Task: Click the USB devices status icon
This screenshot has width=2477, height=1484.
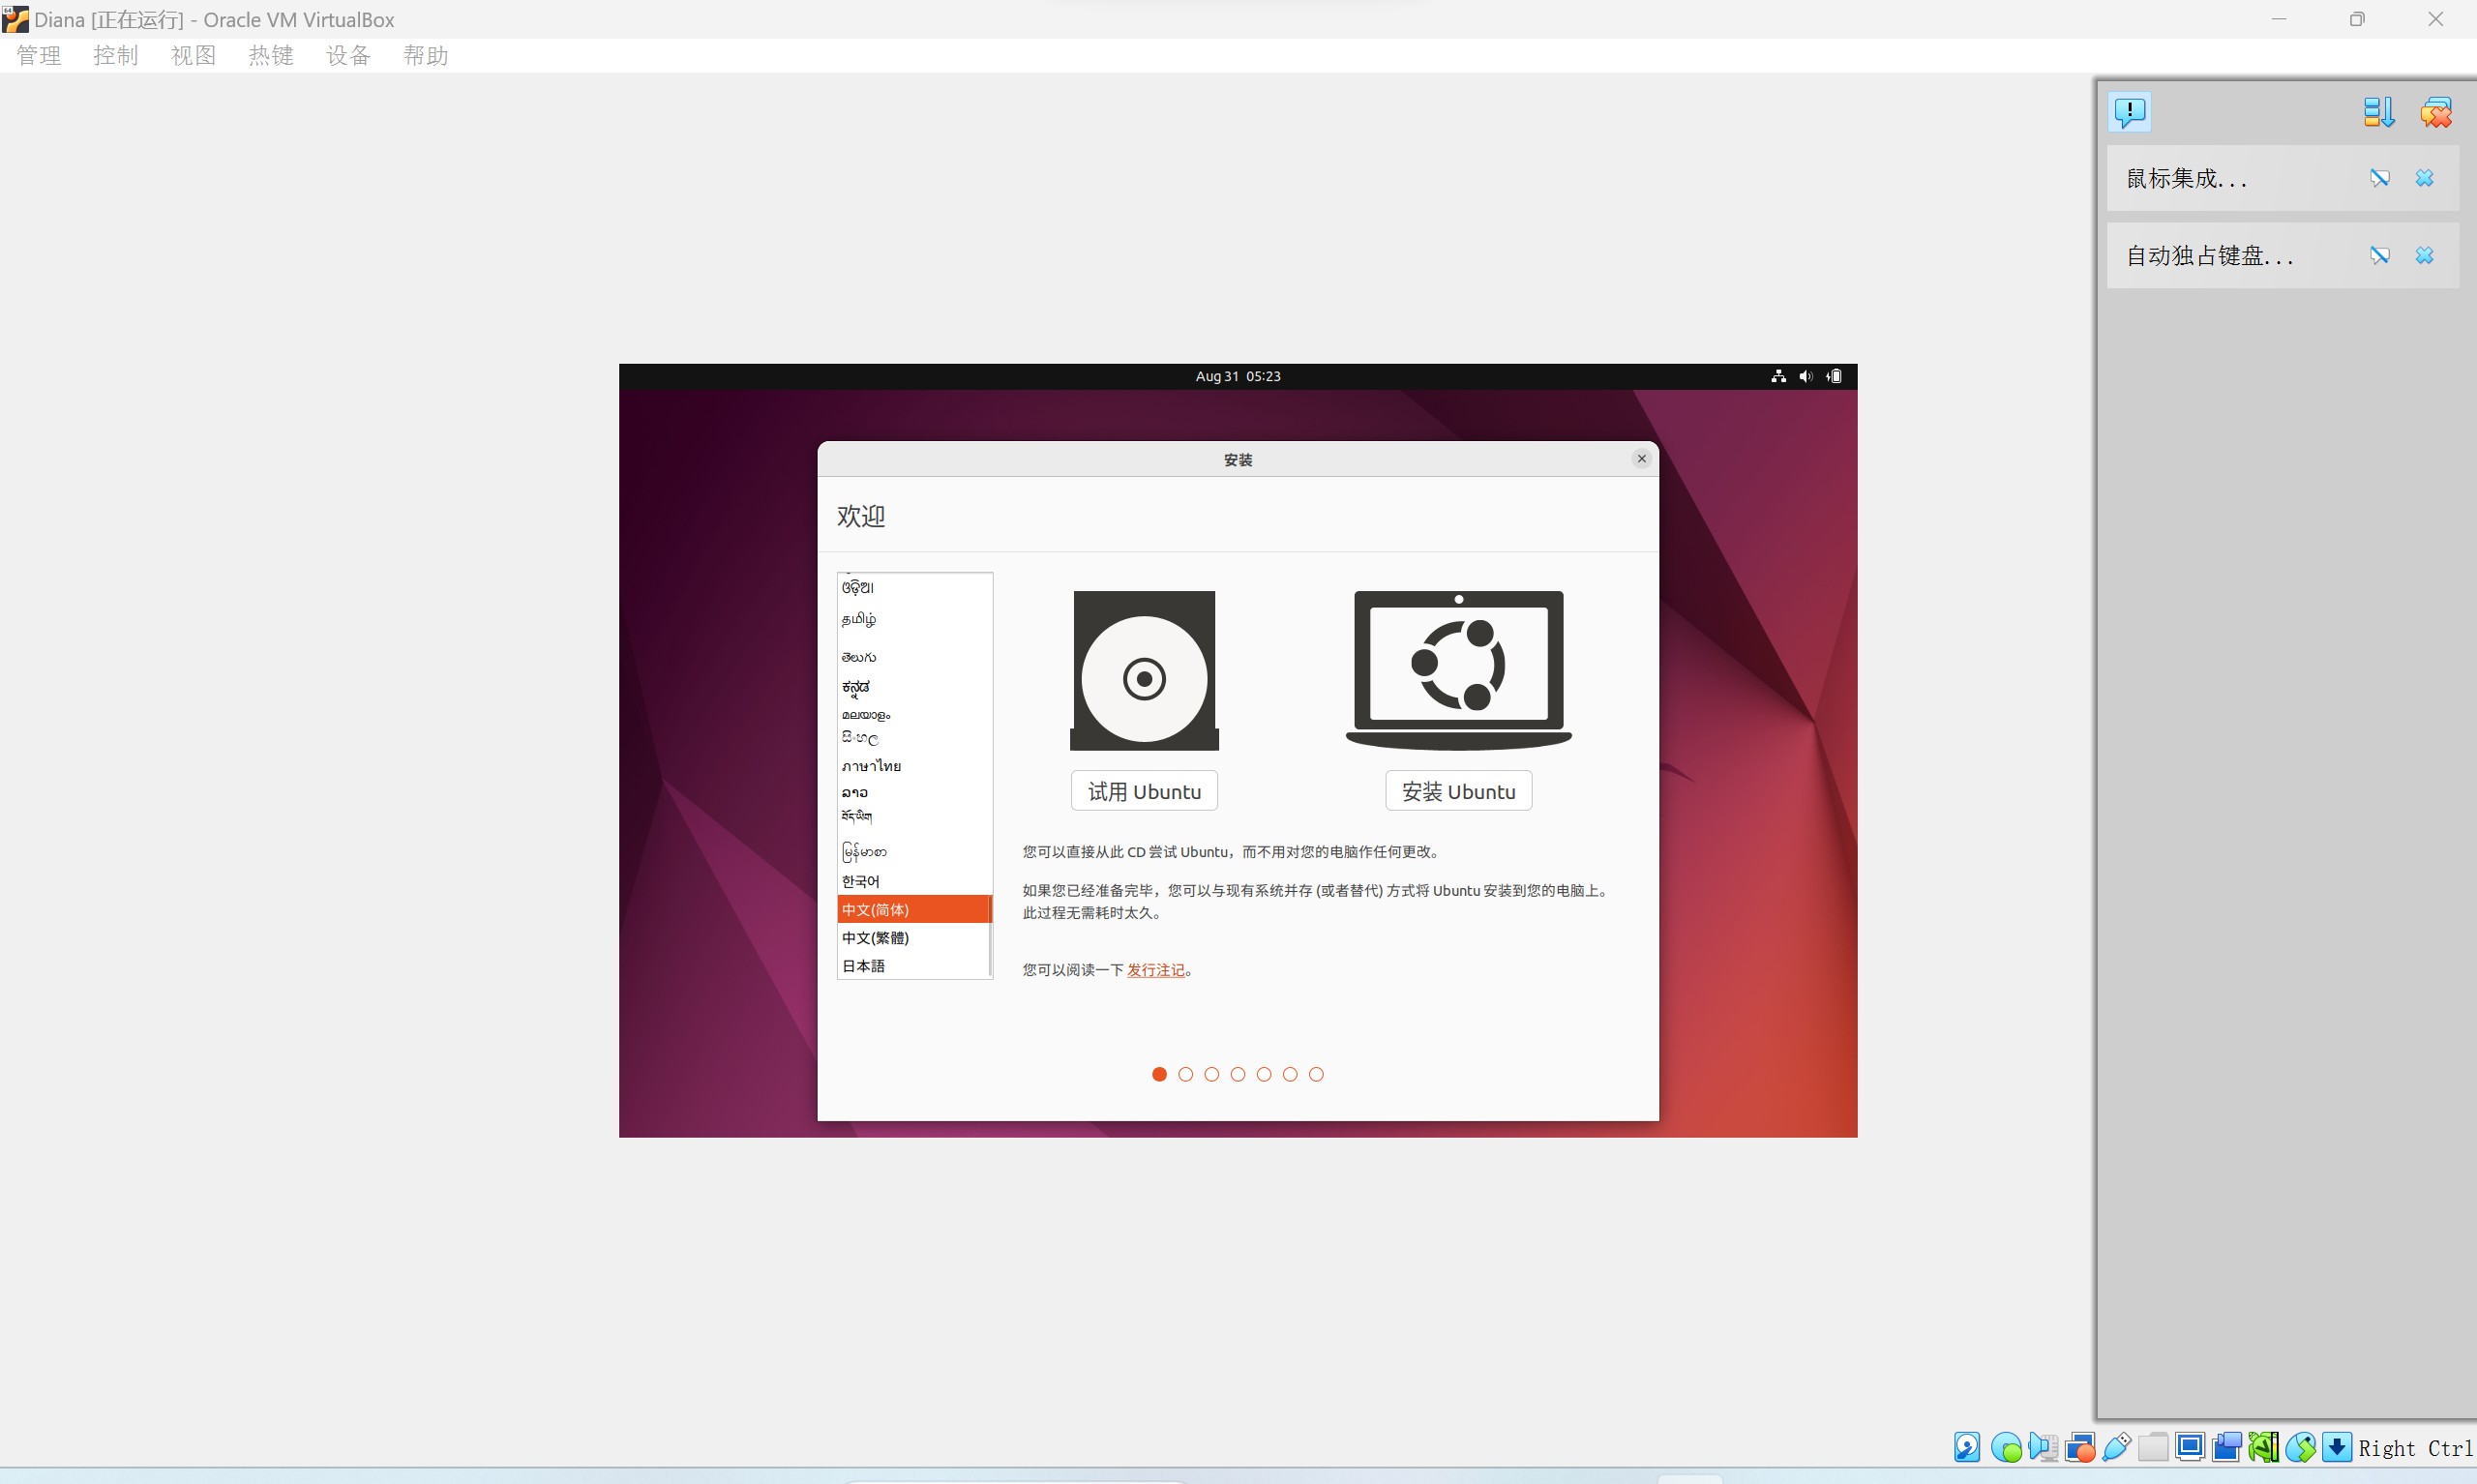Action: tap(2116, 1447)
